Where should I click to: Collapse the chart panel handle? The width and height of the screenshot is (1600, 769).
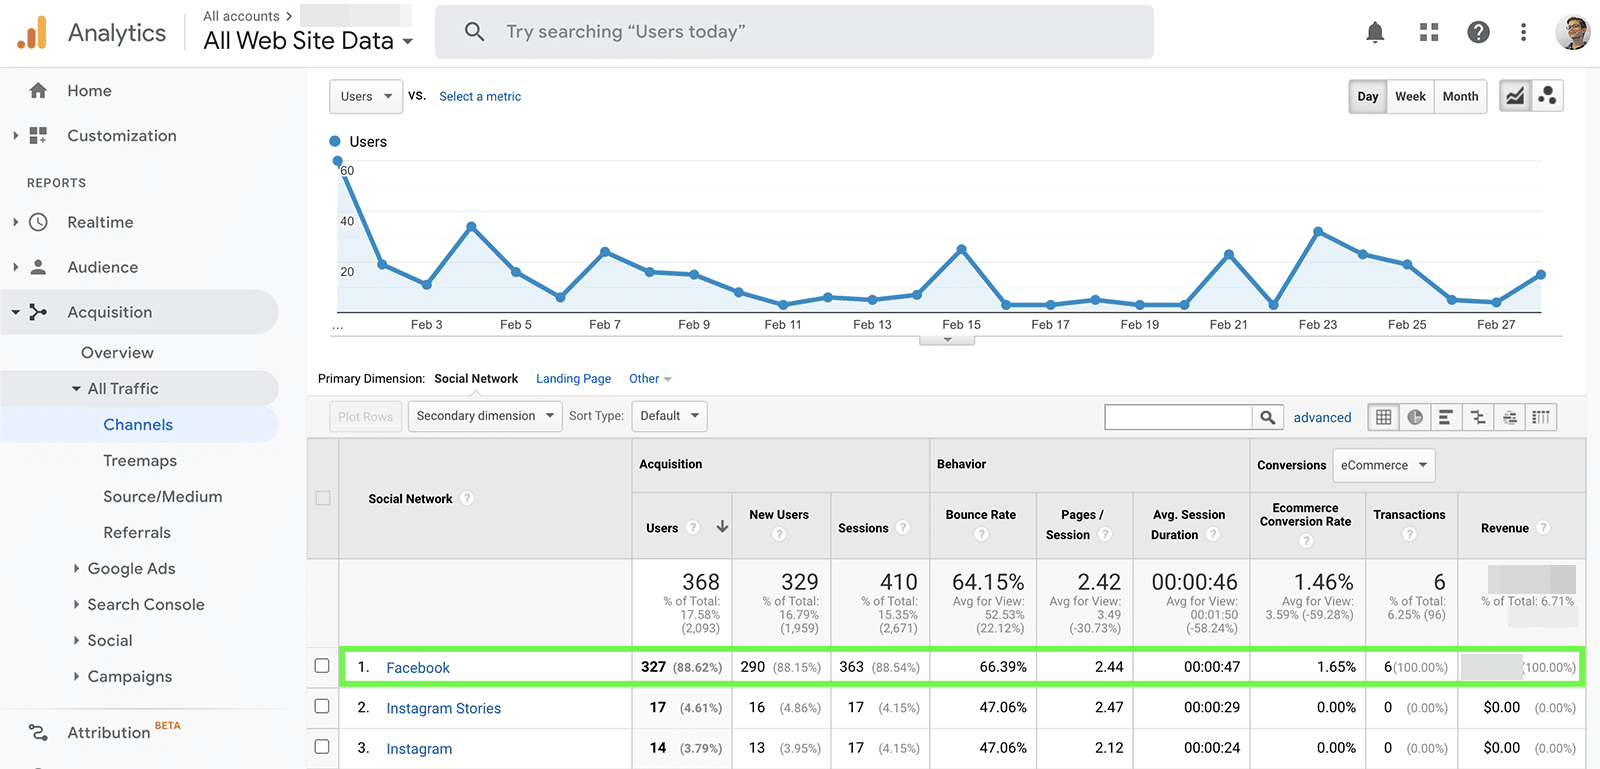[x=947, y=340]
